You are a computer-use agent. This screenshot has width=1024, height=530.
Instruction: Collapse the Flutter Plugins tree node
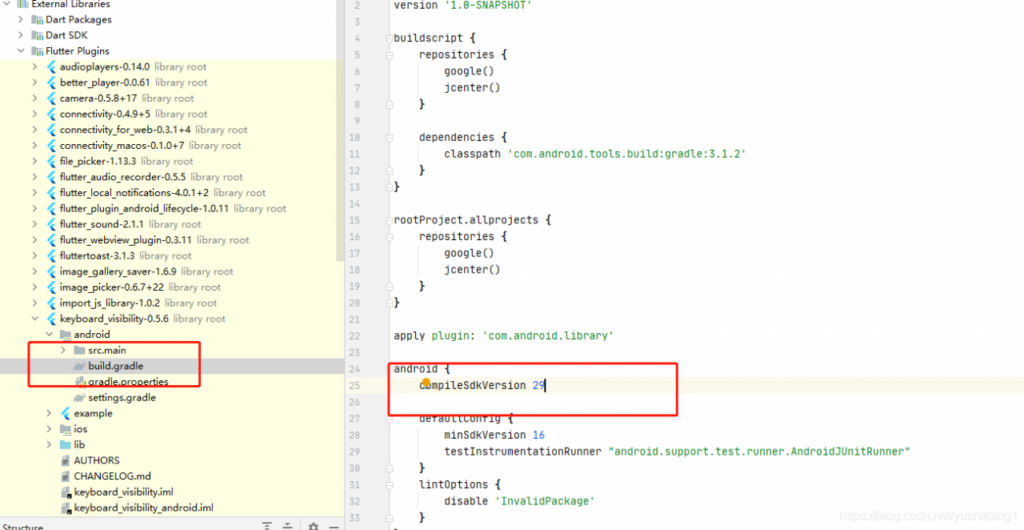pyautogui.click(x=21, y=51)
